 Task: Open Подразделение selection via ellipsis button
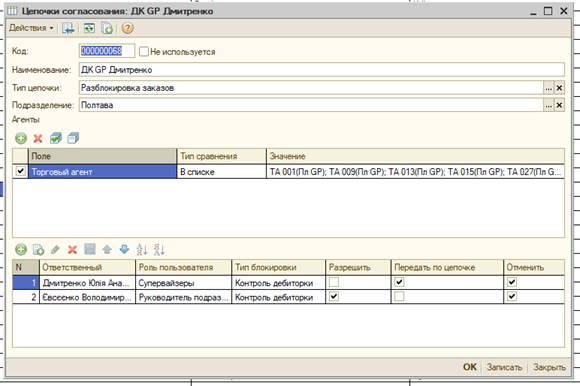(x=549, y=105)
